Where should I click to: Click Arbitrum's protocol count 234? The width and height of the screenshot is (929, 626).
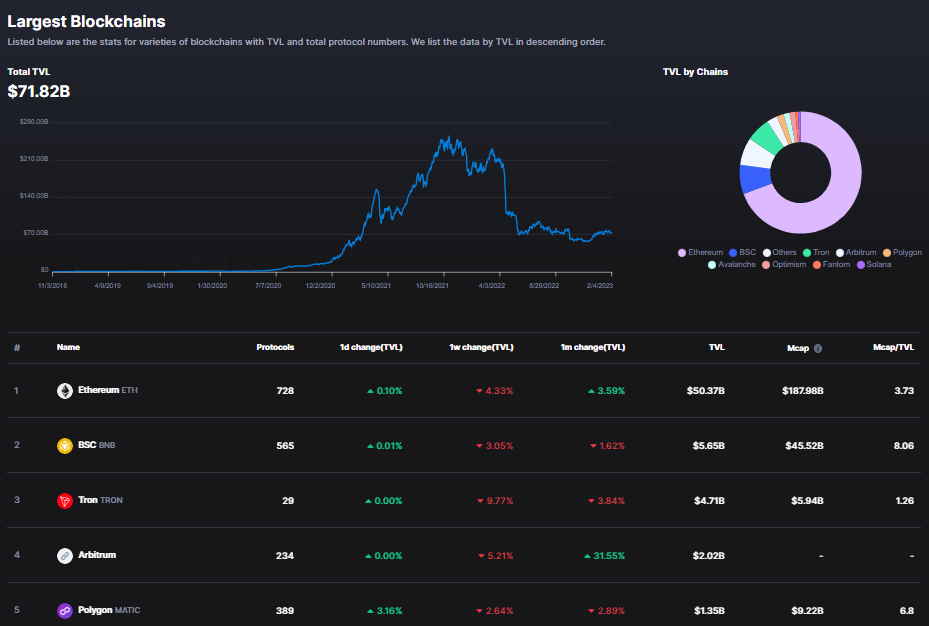click(284, 556)
